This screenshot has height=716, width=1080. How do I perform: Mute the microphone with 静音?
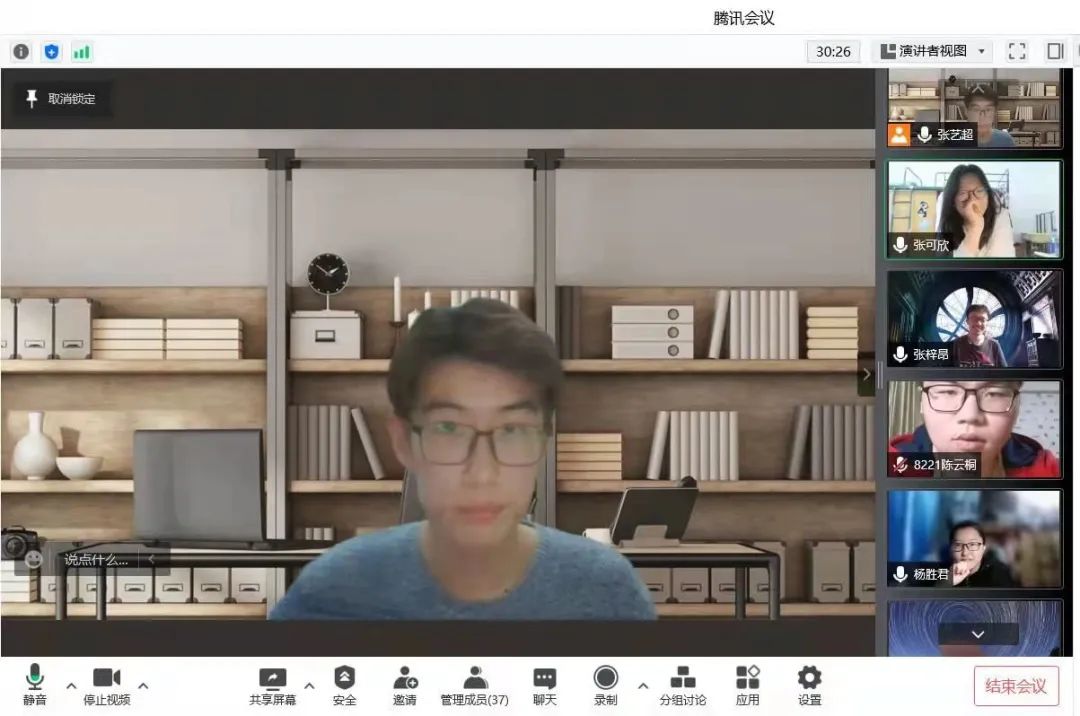(x=35, y=686)
